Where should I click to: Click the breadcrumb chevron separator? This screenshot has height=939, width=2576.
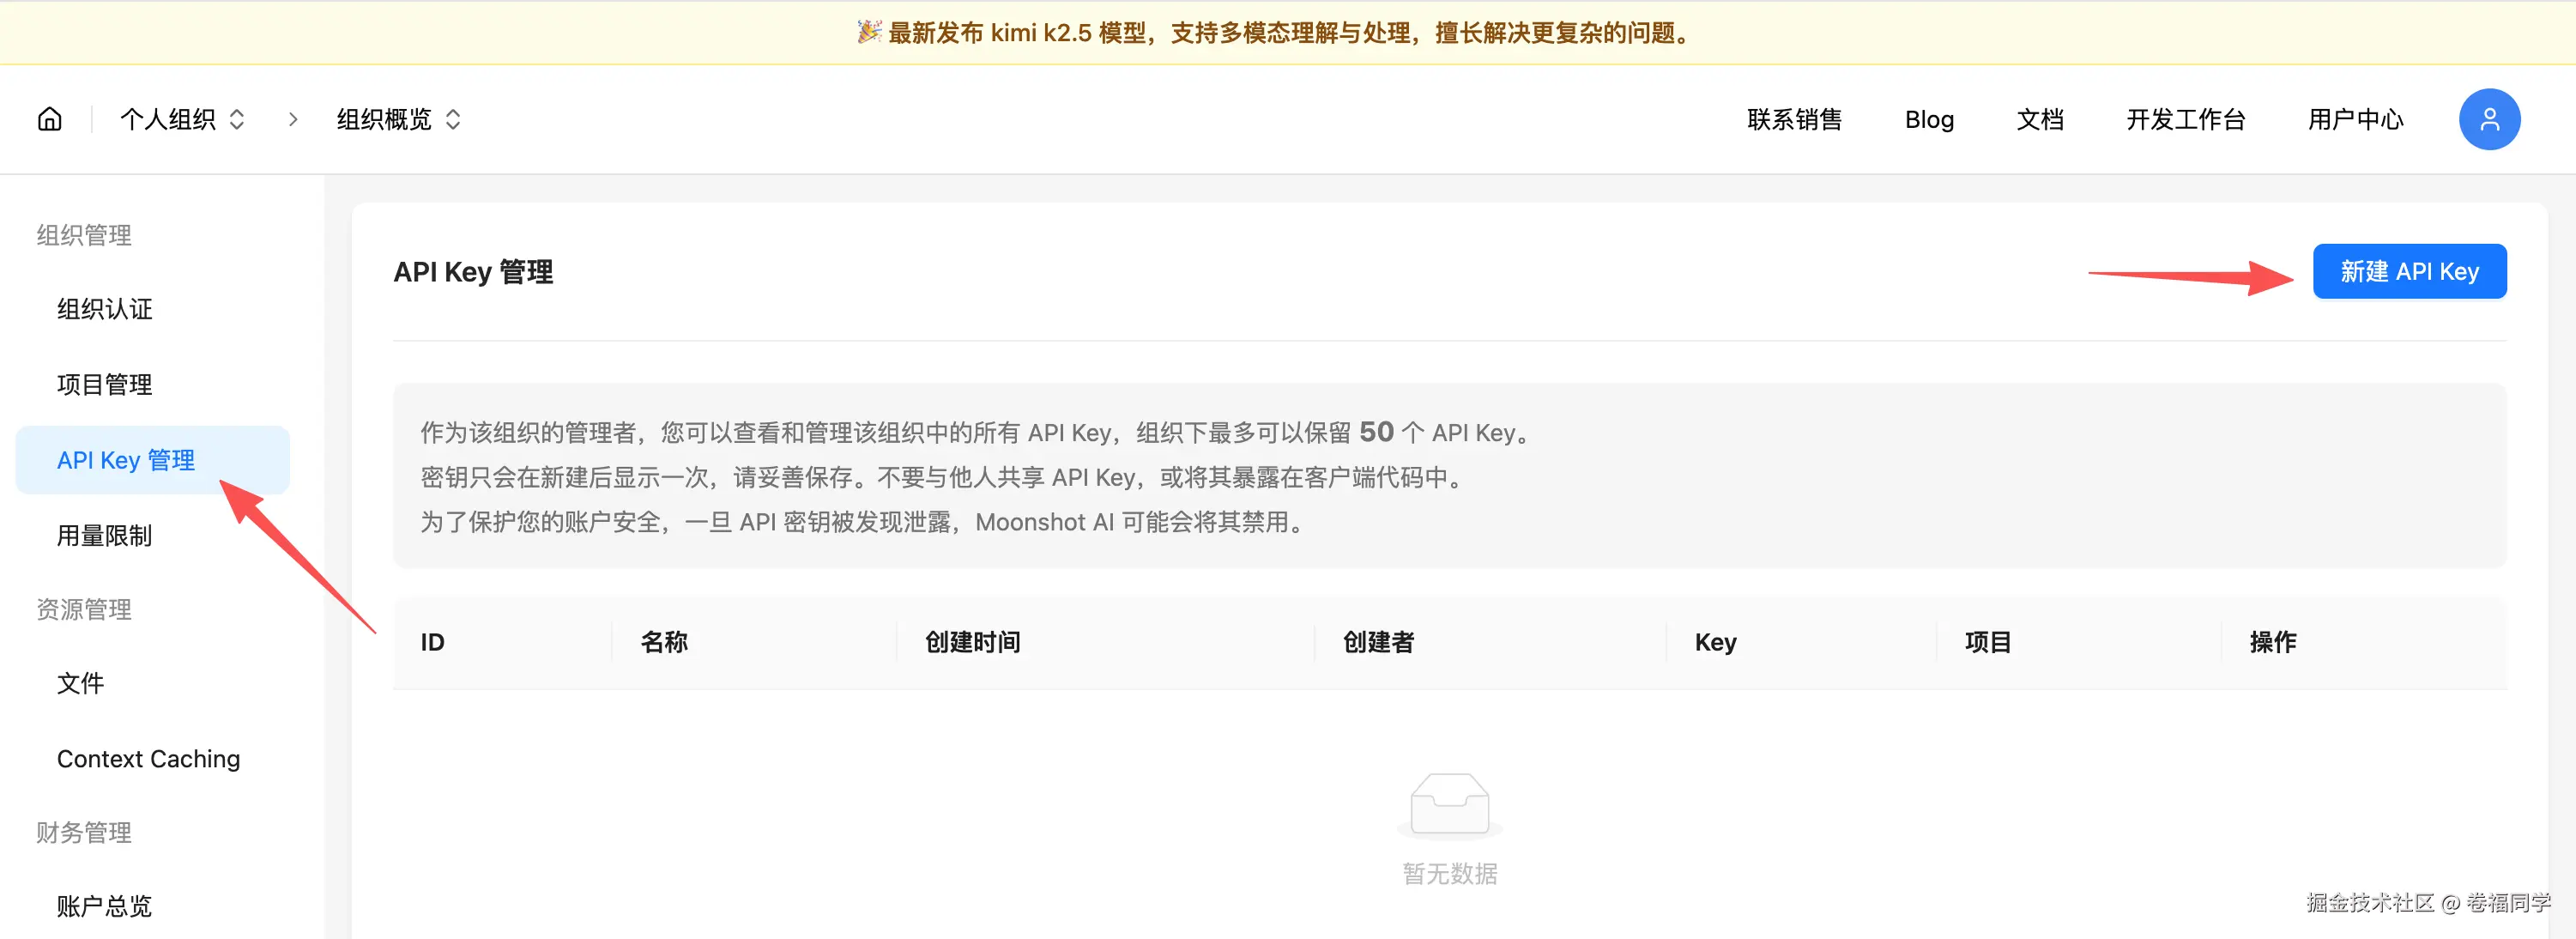(293, 120)
